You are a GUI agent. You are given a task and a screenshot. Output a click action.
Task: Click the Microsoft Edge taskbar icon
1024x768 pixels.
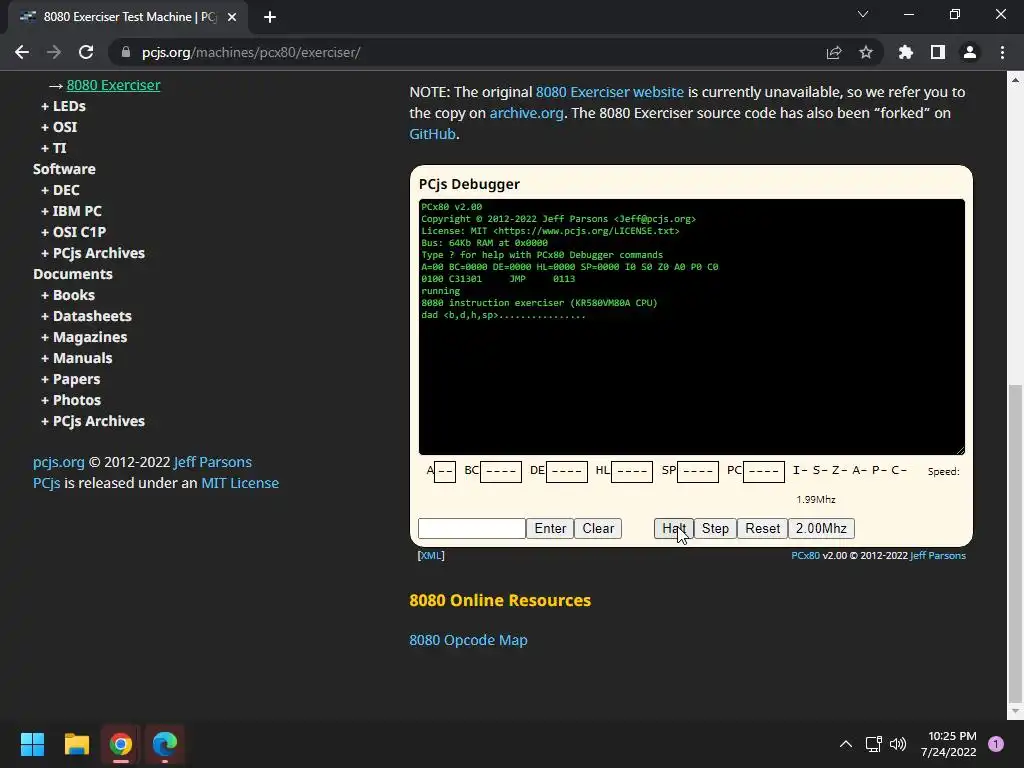pyautogui.click(x=165, y=744)
